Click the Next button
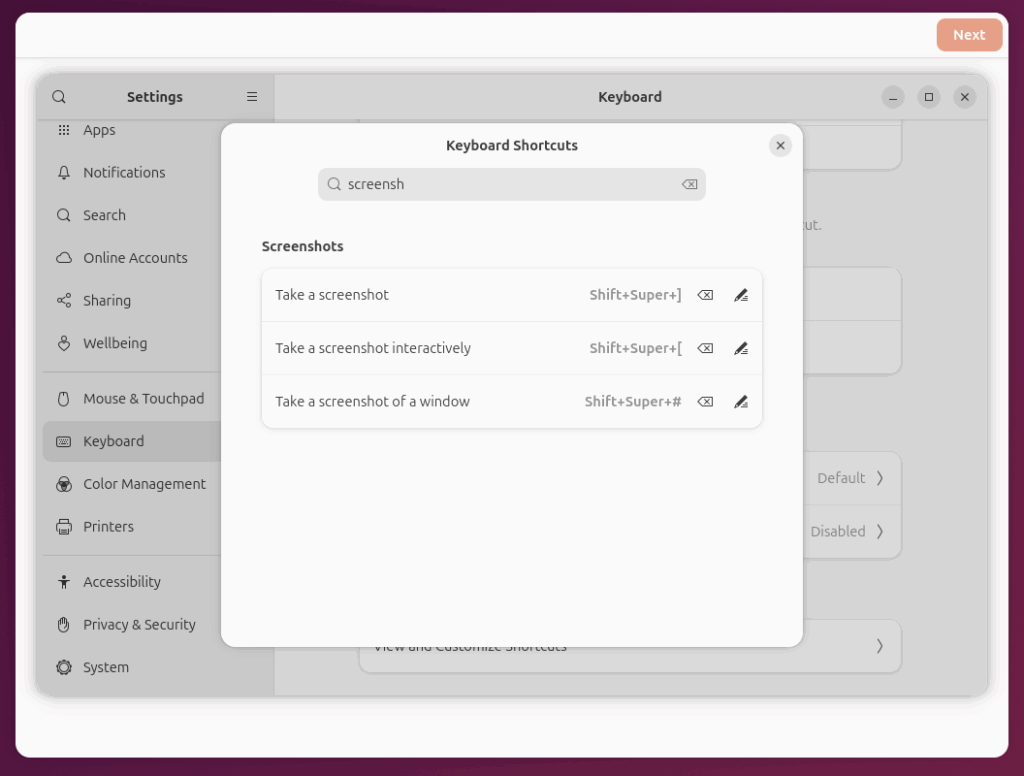This screenshot has height=776, width=1024. (x=968, y=34)
